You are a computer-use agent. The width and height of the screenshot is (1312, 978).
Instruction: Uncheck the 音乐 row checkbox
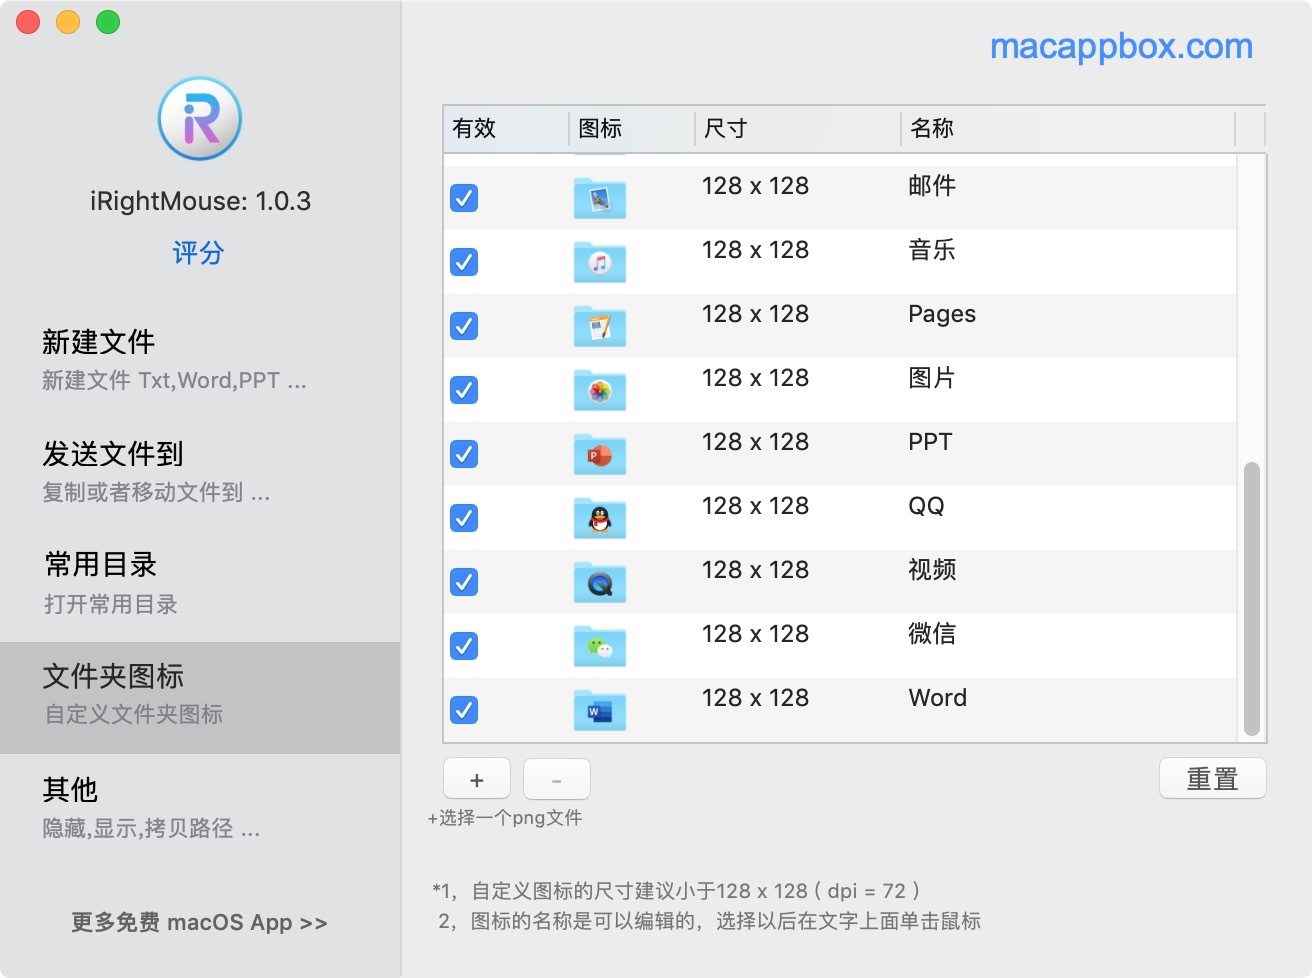point(464,262)
